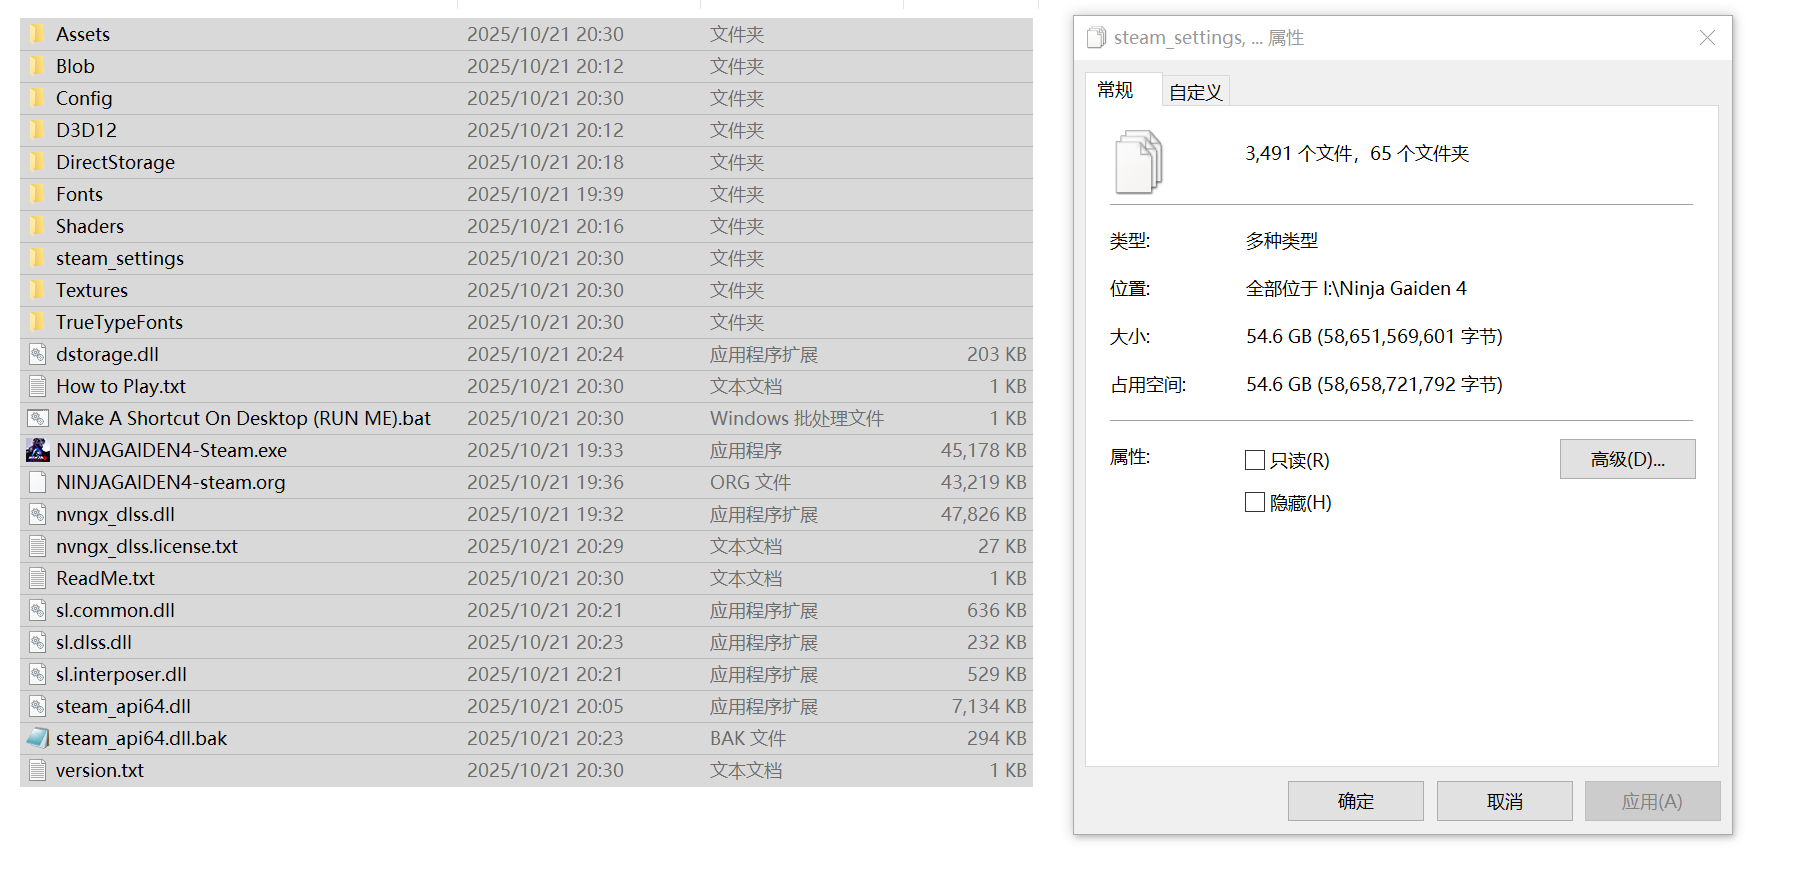Image resolution: width=1799 pixels, height=872 pixels.
Task: Select the file name TrueTypeFonts
Action: coord(119,322)
